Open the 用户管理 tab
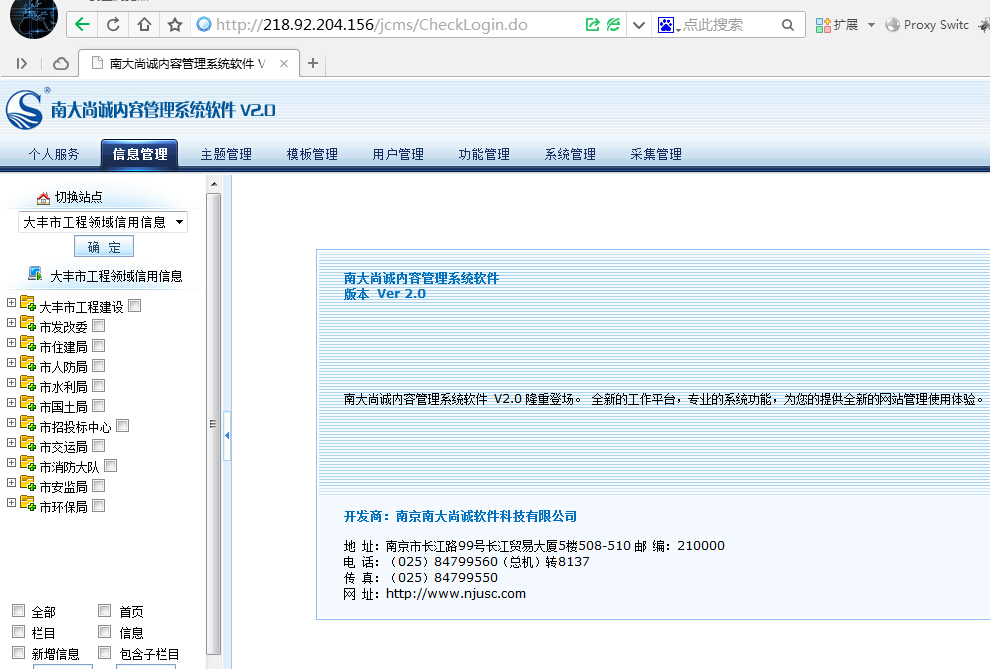Viewport: 990px width, 669px height. pyautogui.click(x=398, y=155)
